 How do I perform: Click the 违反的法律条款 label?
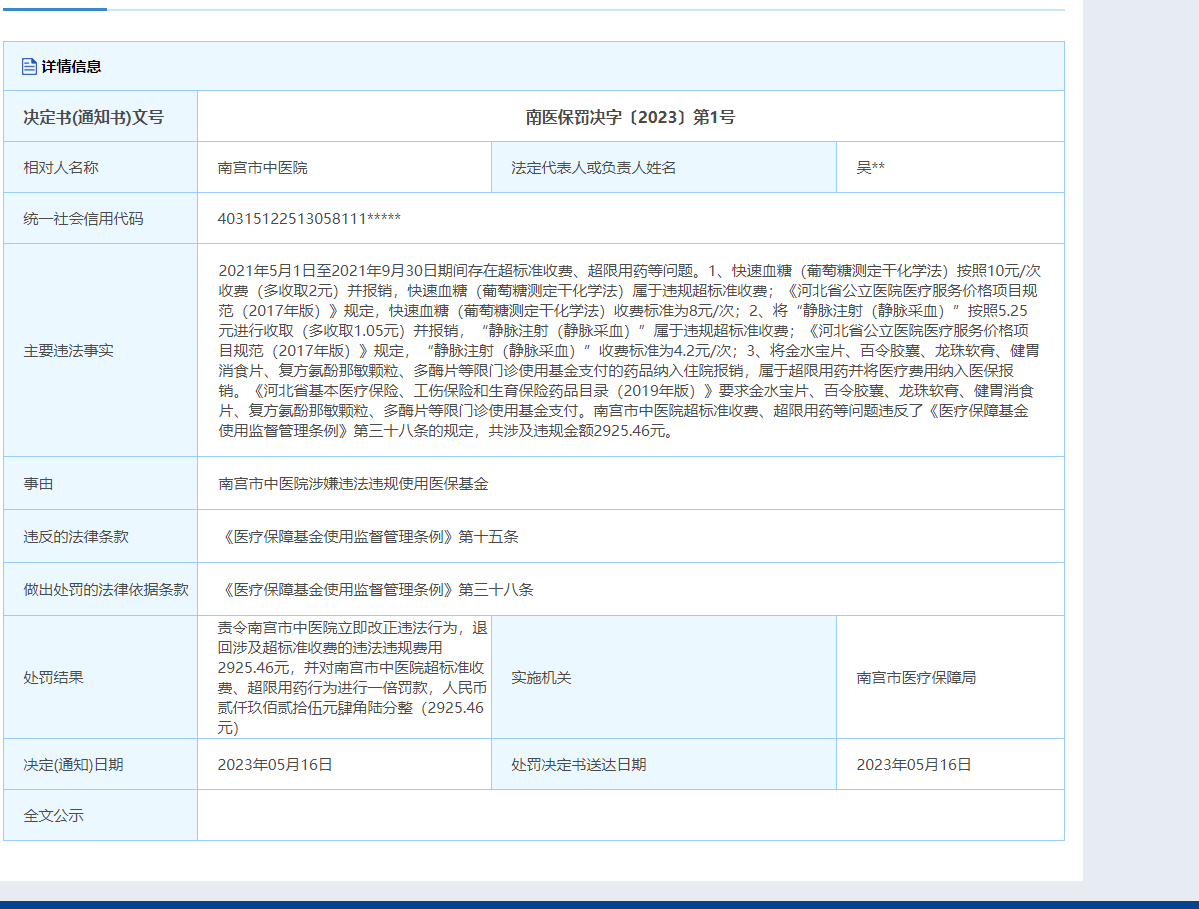(x=76, y=537)
